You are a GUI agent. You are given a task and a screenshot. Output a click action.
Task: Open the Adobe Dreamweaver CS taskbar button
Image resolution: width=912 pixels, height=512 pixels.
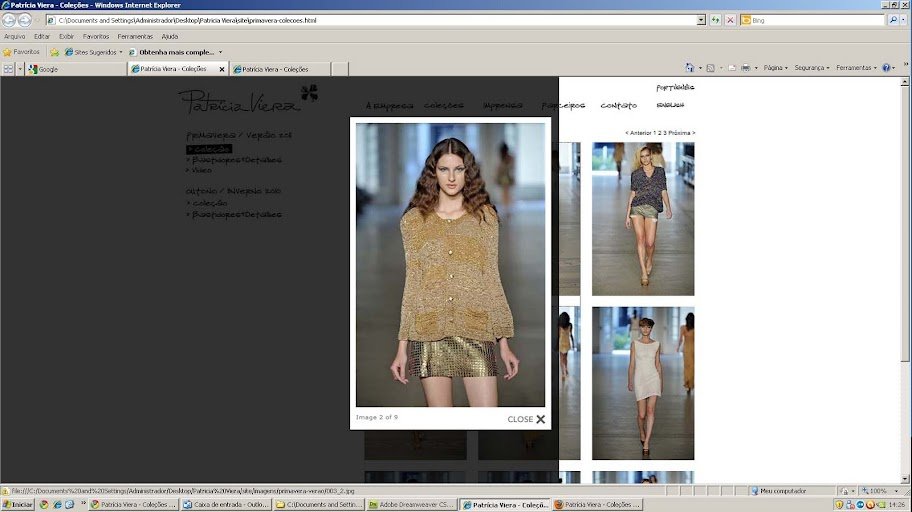pos(411,504)
